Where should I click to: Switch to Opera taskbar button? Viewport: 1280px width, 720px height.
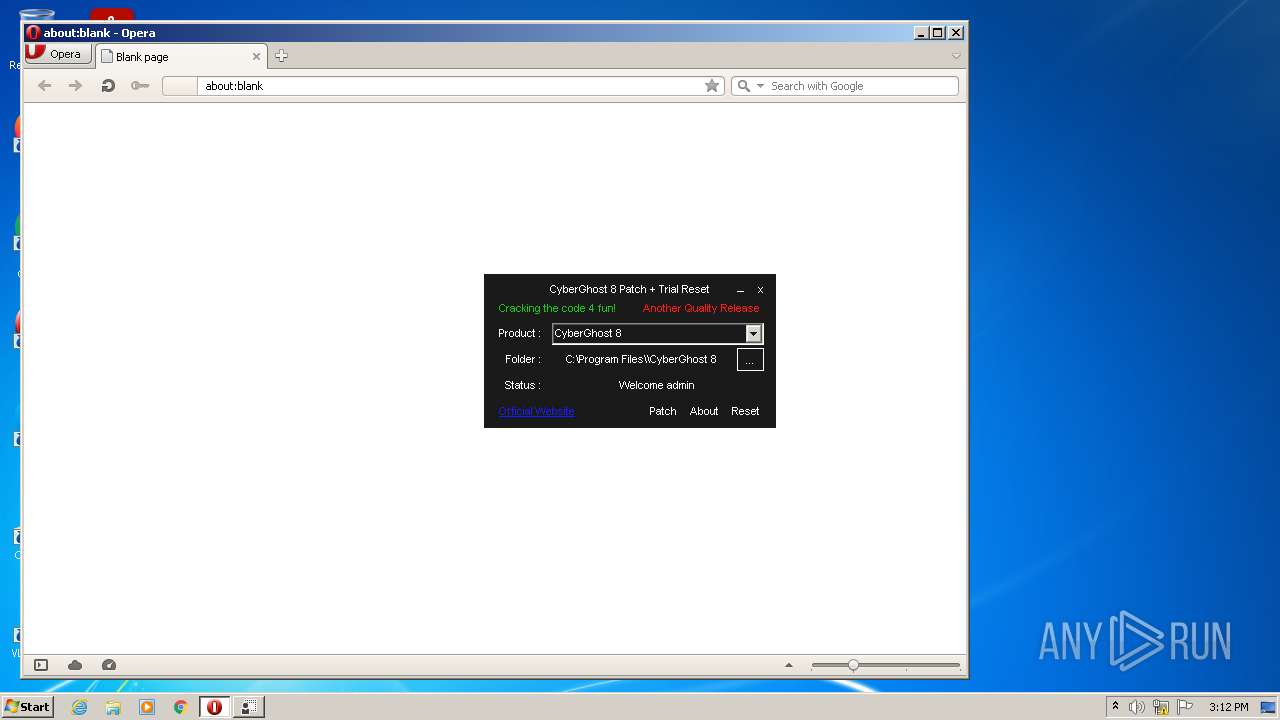coord(214,707)
